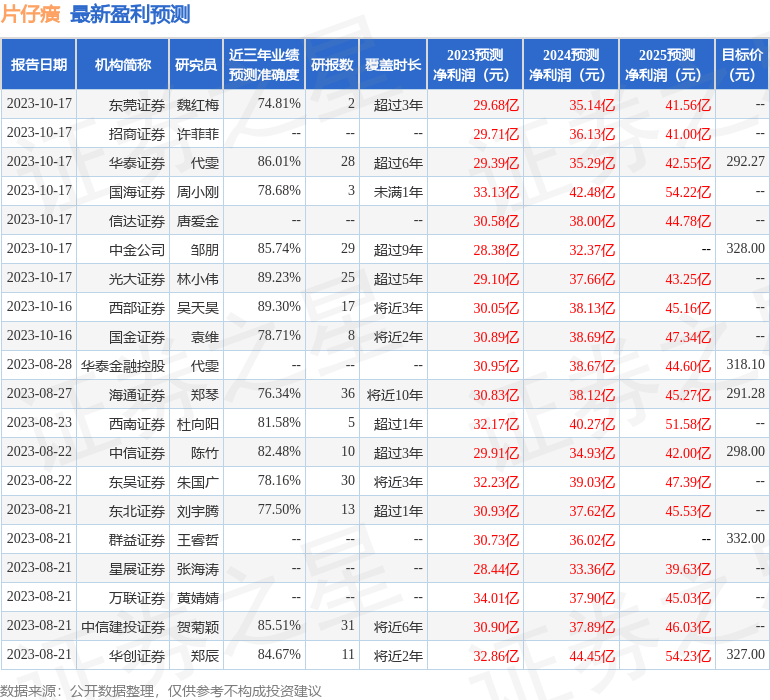This screenshot has height=700, width=770.
Task: Click researcher 许菲菲
Action: coord(197,134)
